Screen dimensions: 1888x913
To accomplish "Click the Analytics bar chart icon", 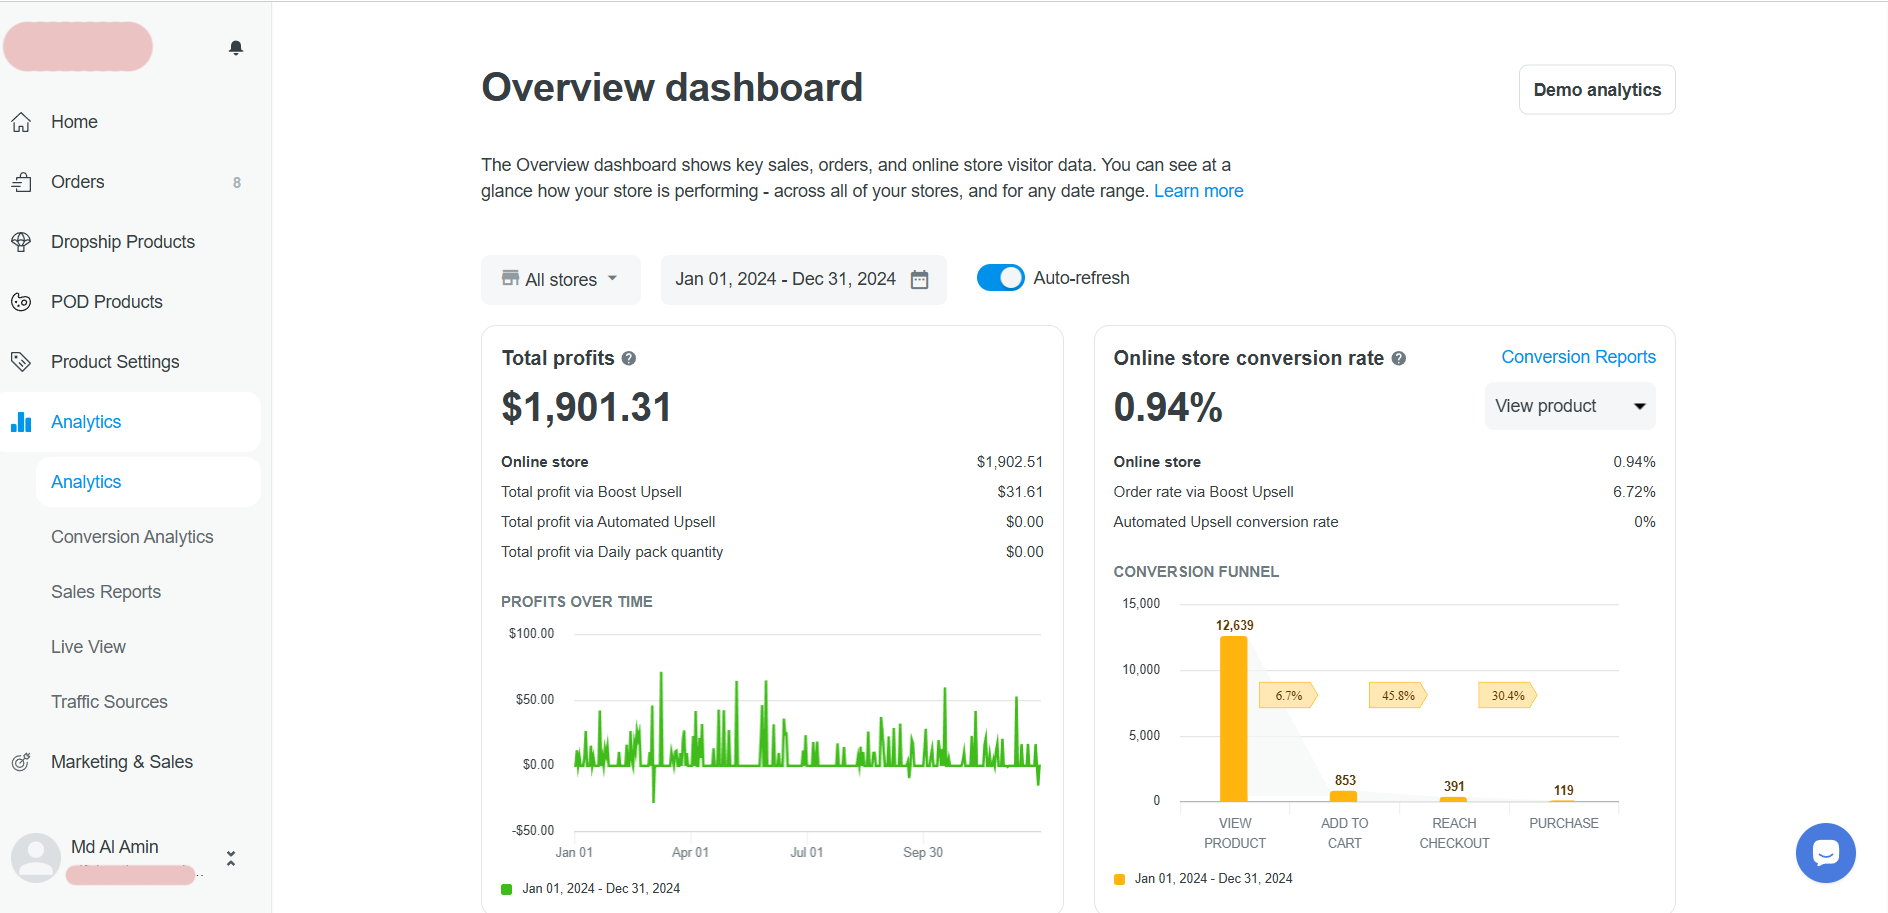I will pyautogui.click(x=21, y=422).
